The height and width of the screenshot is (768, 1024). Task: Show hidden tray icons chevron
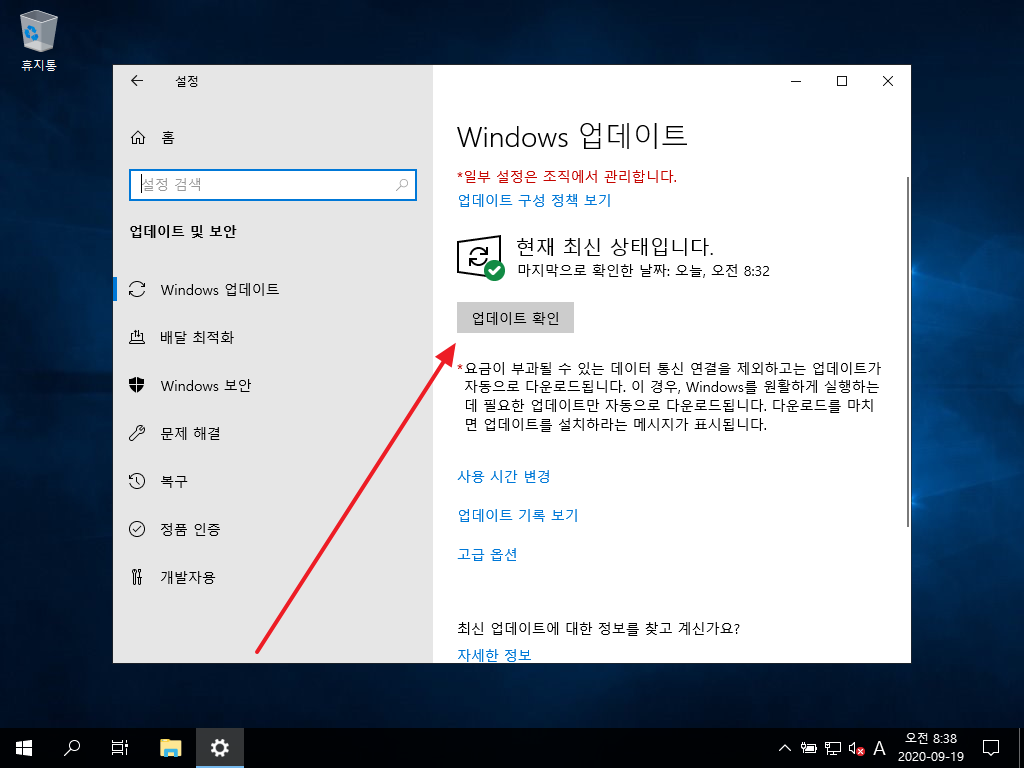(786, 748)
